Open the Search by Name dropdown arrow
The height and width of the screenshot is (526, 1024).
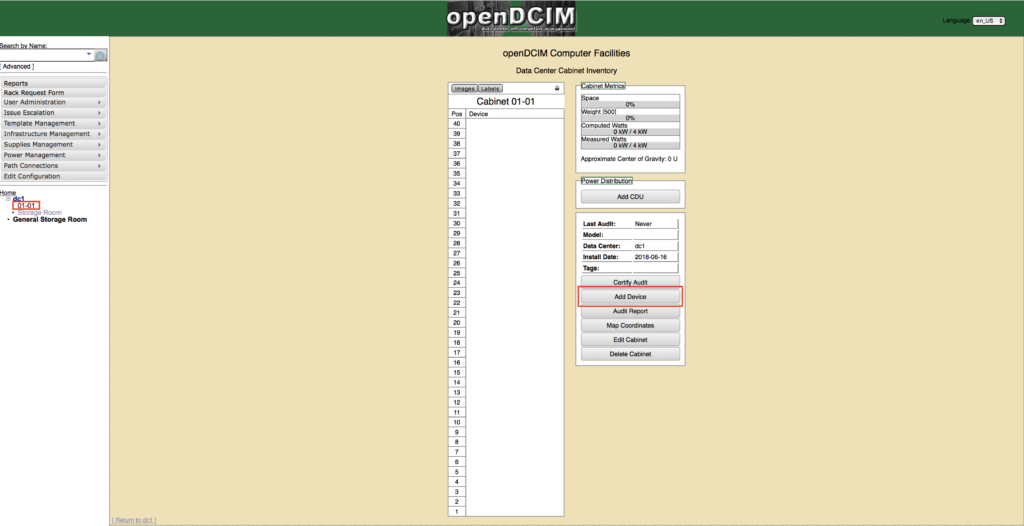click(89, 54)
